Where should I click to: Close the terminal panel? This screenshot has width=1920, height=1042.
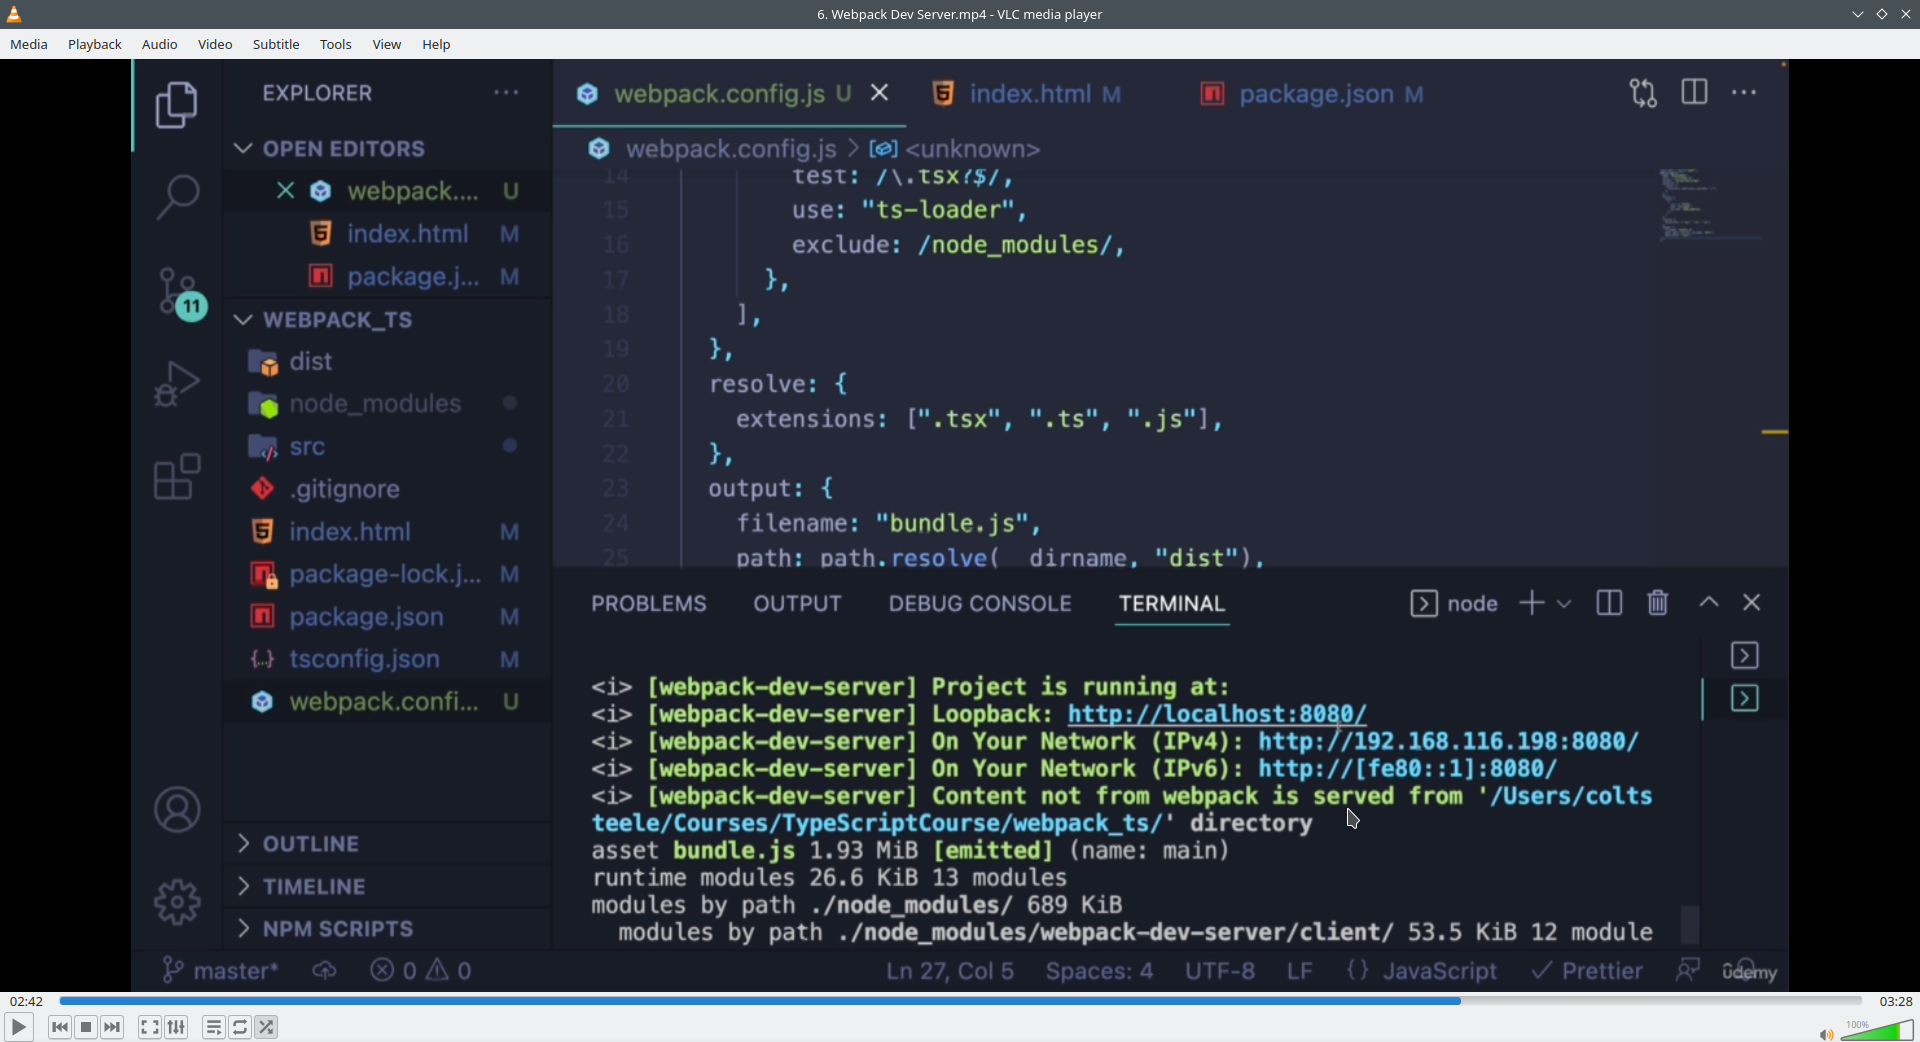1752,602
